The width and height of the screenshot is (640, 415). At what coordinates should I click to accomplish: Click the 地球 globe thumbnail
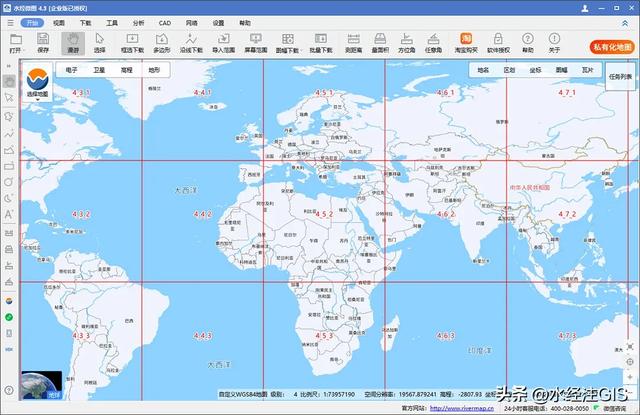(x=41, y=386)
